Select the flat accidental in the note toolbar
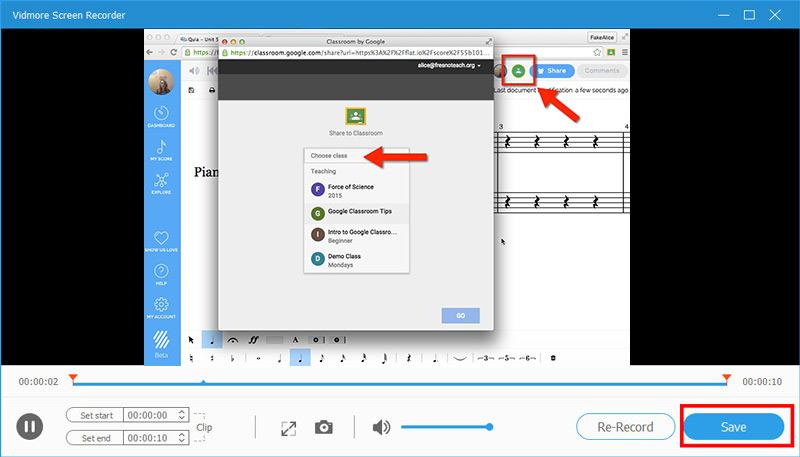Viewport: 800px width, 457px height. click(x=233, y=358)
